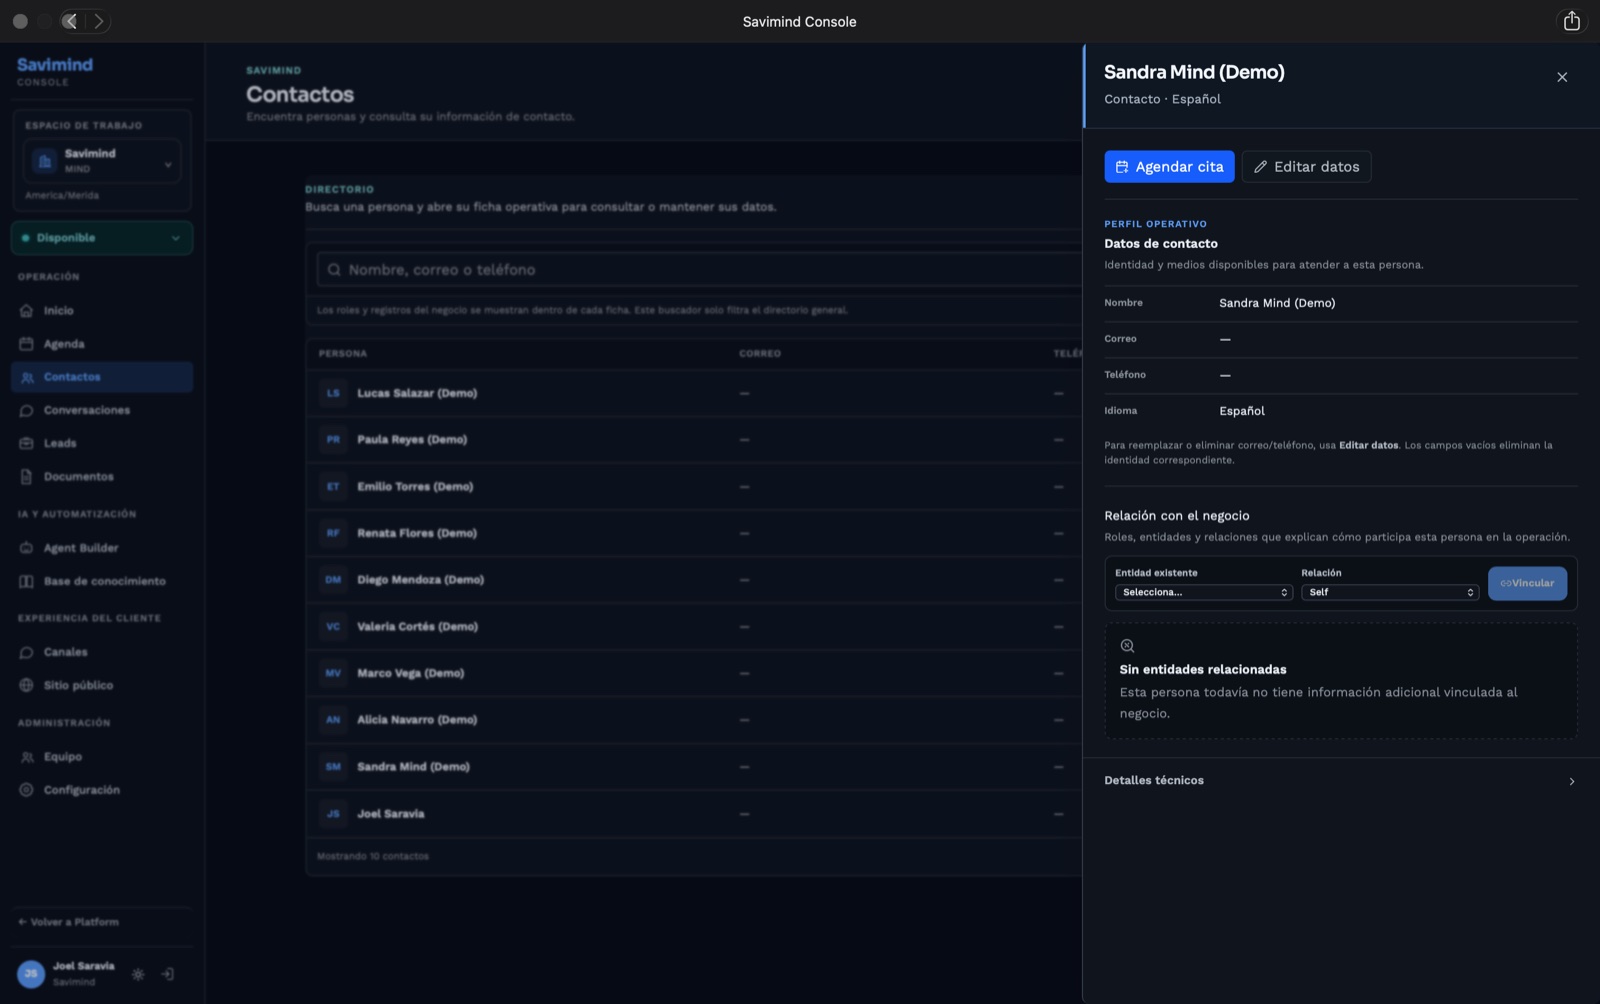The image size is (1600, 1004).
Task: Close the Sandra Mind contact panel
Action: tap(1562, 77)
